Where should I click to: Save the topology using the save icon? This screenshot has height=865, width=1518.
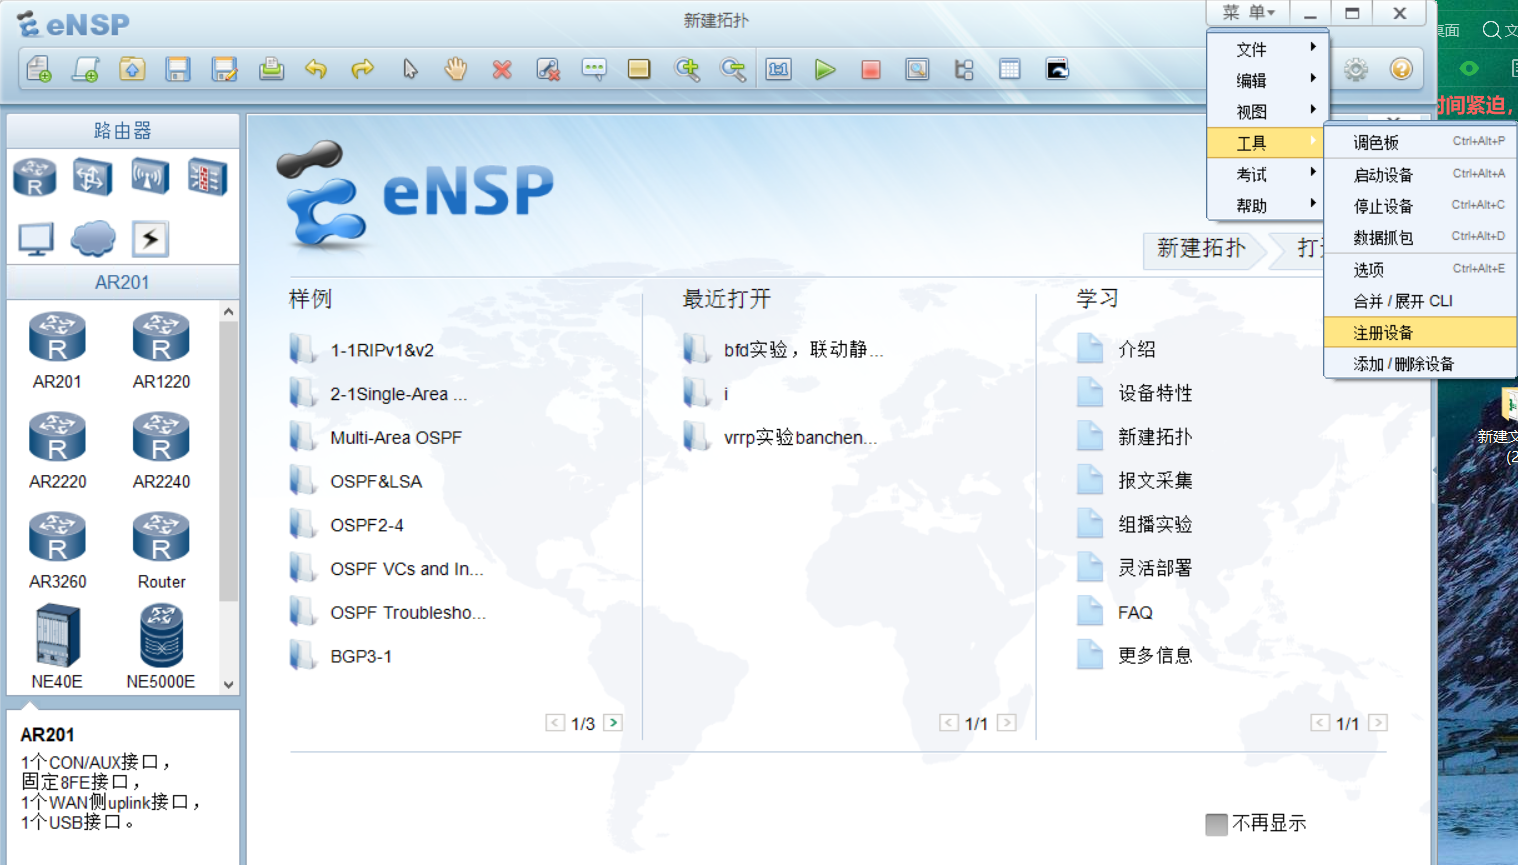178,69
